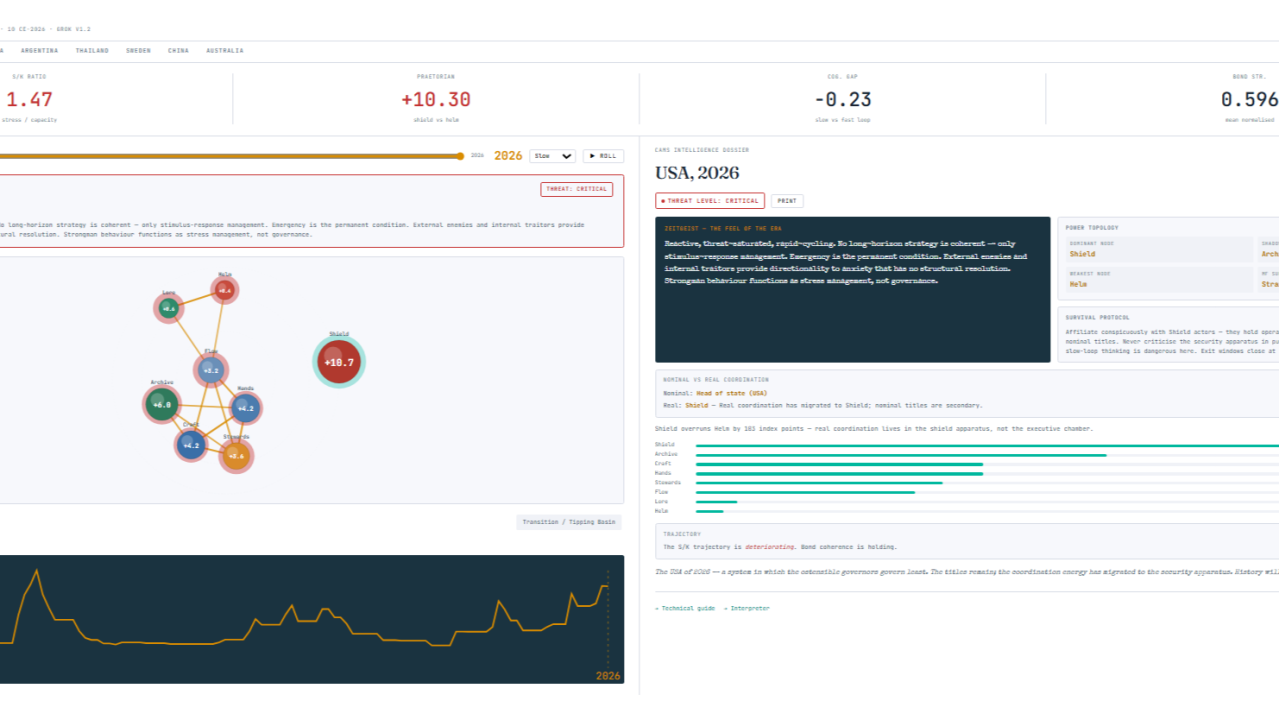Open the Australia country tab

pos(225,50)
